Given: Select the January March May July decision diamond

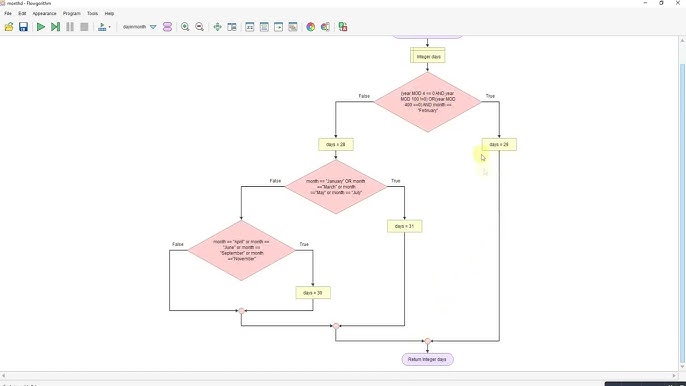Looking at the screenshot, I should coord(336,187).
